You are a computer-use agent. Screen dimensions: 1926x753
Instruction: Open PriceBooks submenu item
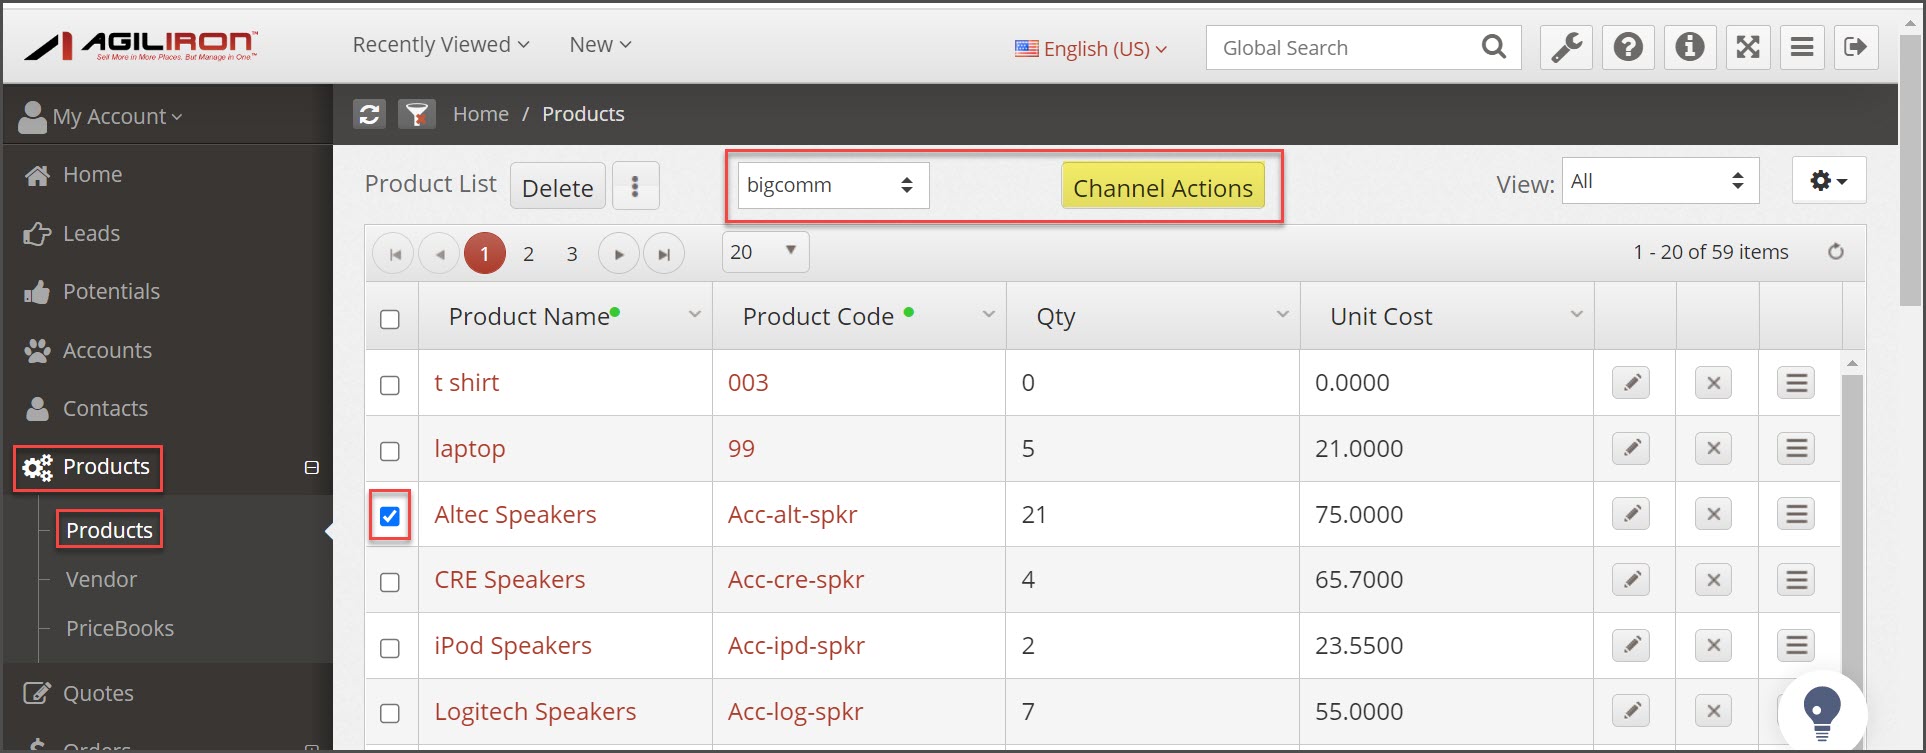120,629
